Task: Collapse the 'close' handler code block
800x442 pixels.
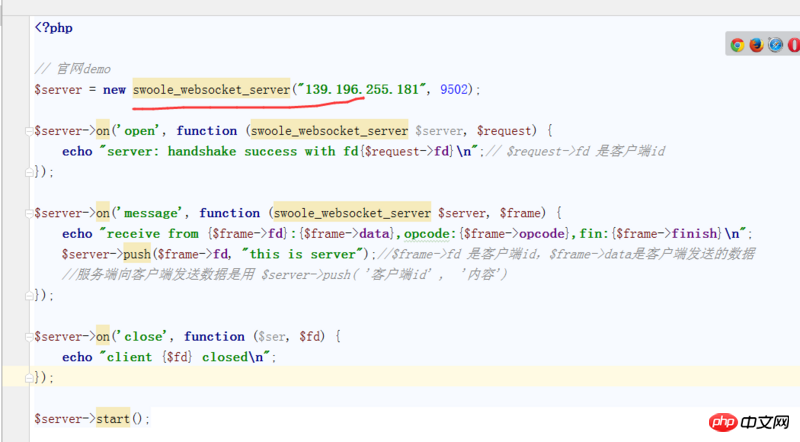Action: coord(29,337)
